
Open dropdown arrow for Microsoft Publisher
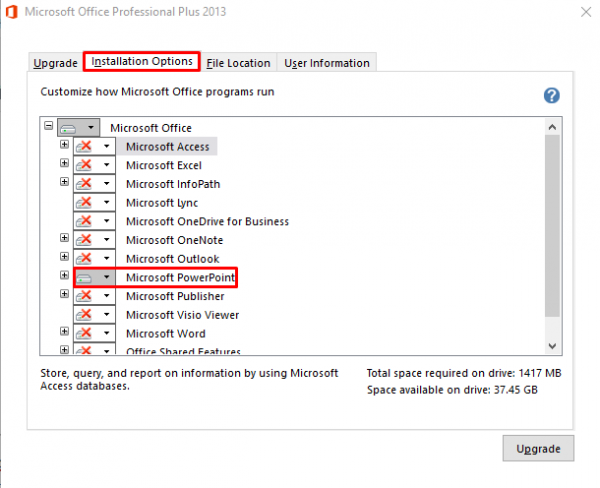pos(106,296)
